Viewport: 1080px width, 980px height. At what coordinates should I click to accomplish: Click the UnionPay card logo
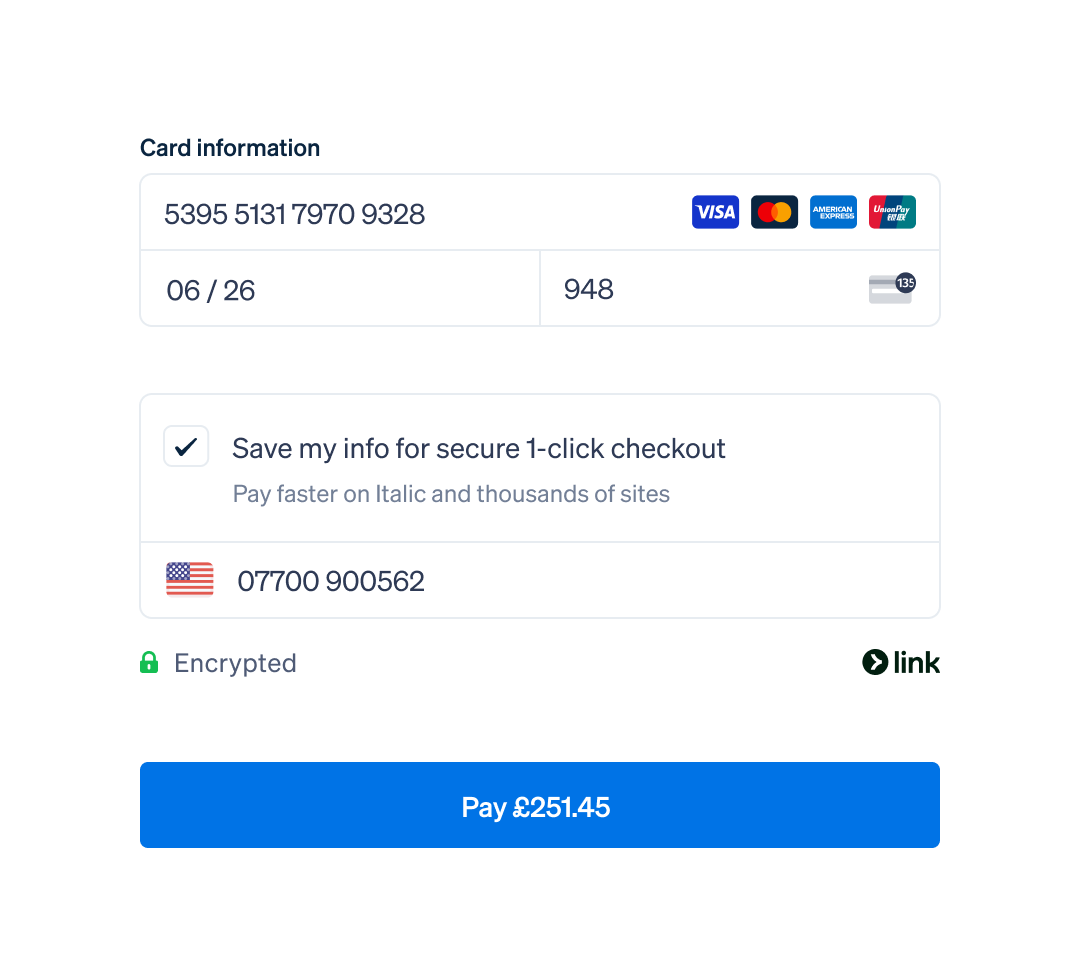coord(892,212)
